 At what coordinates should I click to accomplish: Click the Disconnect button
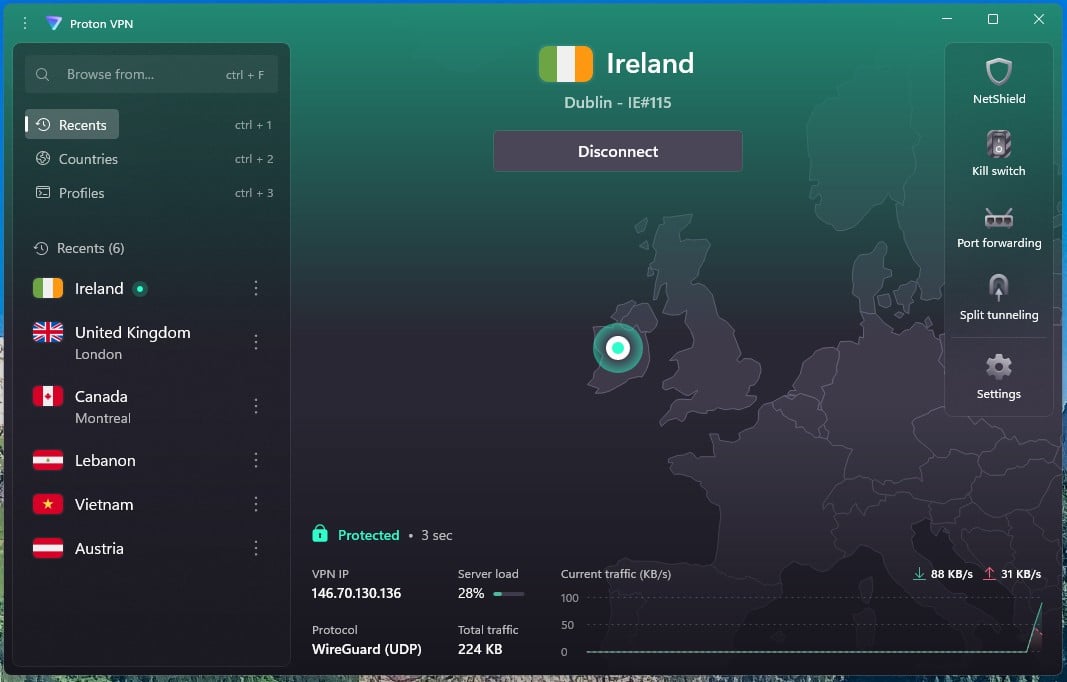[617, 151]
